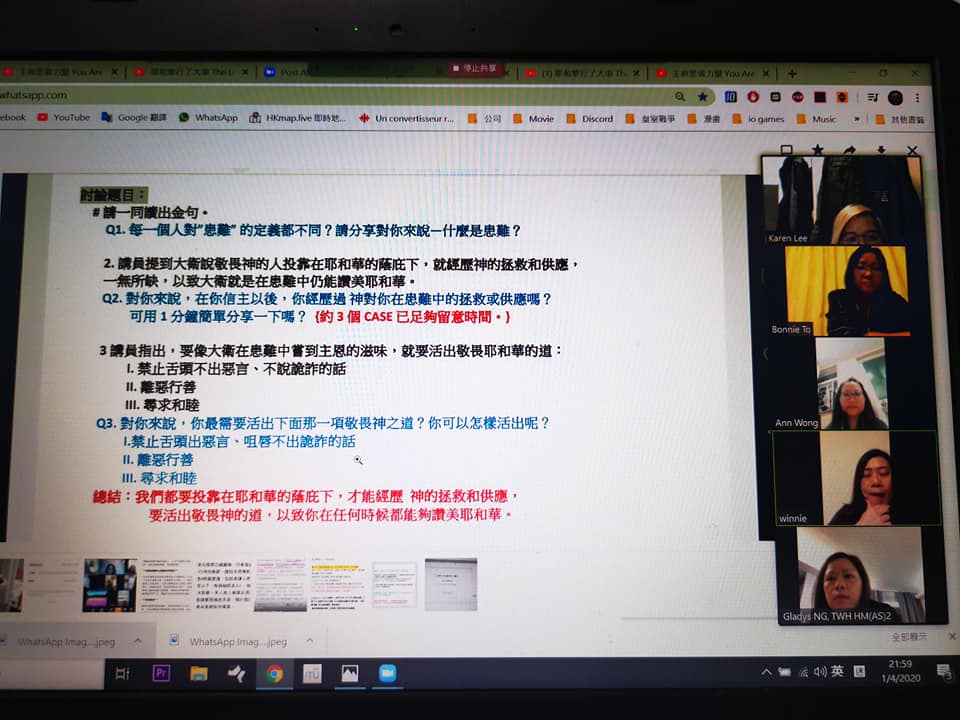Select Karen Lee's video tile
Viewport: 960px width, 720px height.
[x=842, y=201]
